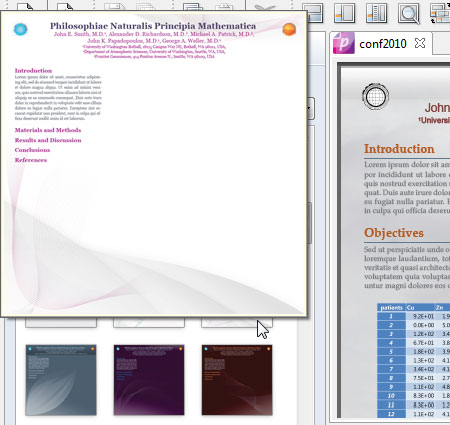
Task: Click the leftmost blank page toolbar icon
Action: click(x=25, y=6)
